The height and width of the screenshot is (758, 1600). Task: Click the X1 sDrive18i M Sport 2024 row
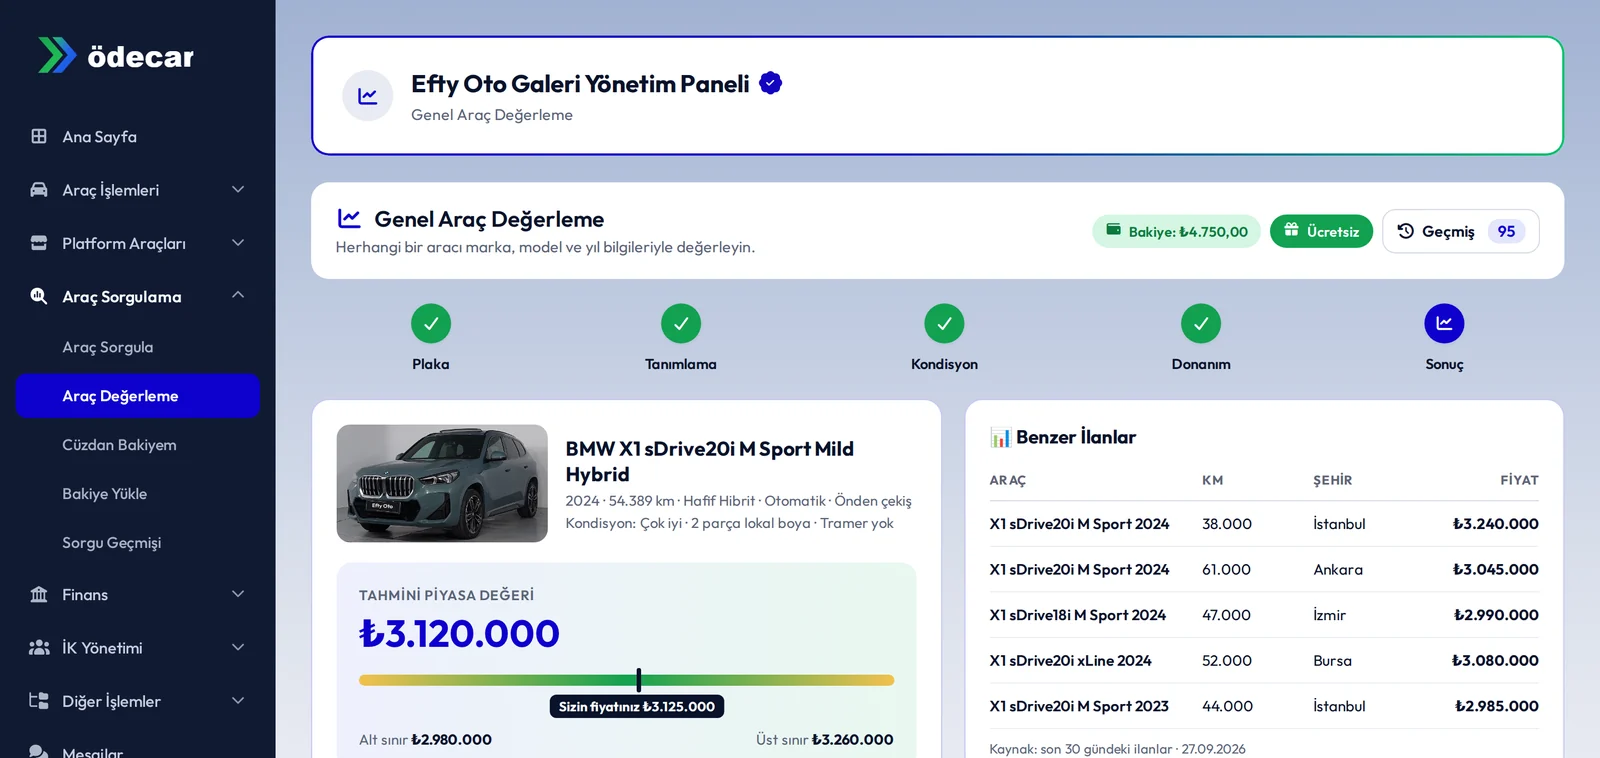pos(1264,615)
